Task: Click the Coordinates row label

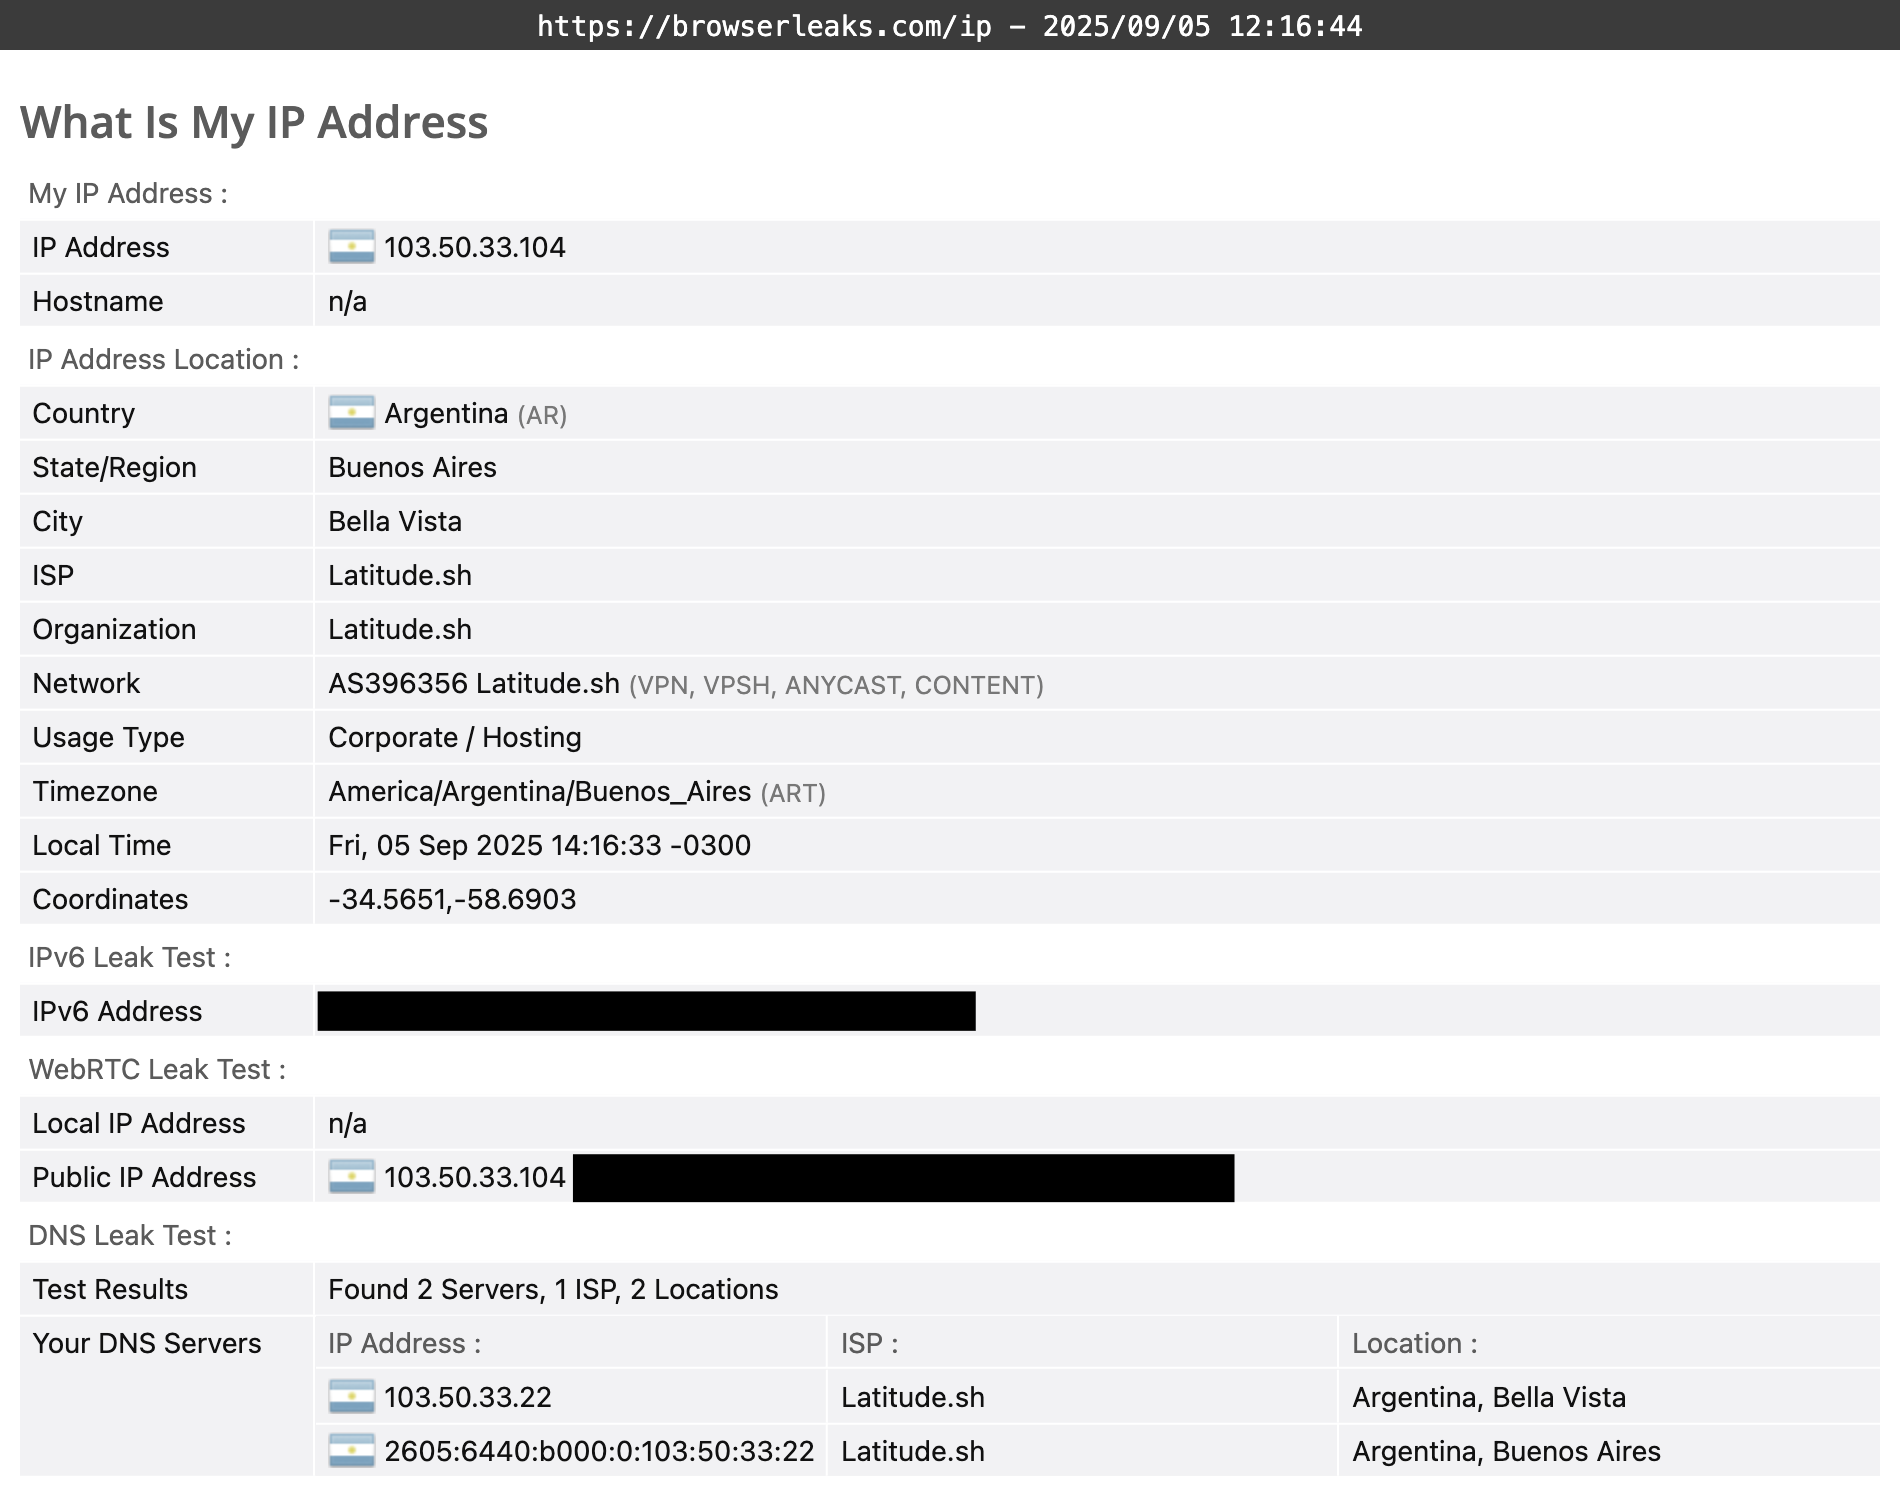Action: (110, 899)
